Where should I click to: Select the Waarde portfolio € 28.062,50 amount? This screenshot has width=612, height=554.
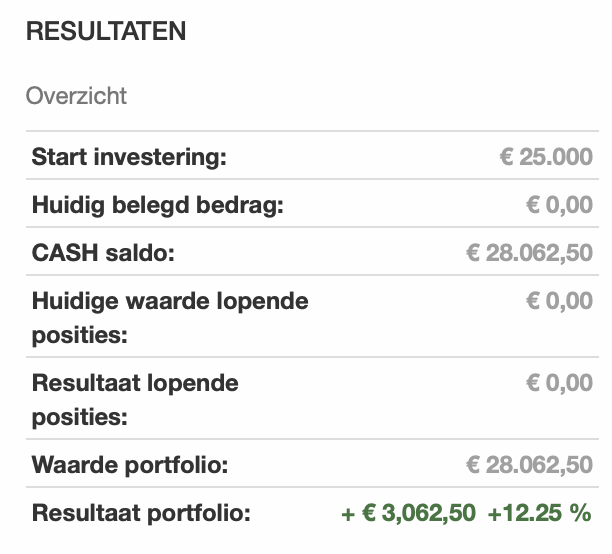pos(529,465)
